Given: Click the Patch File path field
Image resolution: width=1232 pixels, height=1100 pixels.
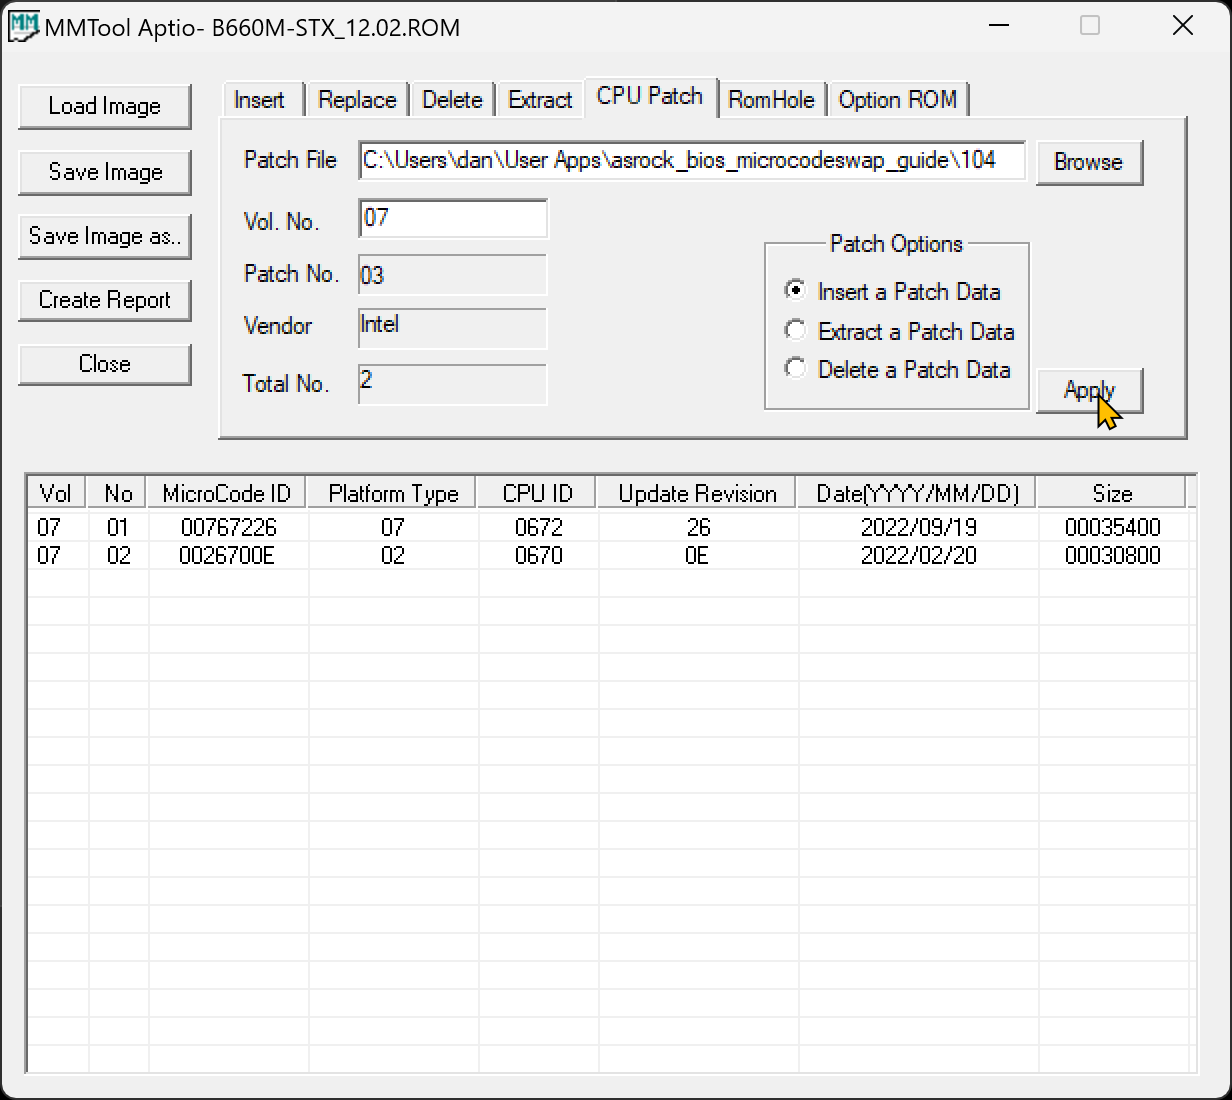Looking at the screenshot, I should tap(692, 161).
